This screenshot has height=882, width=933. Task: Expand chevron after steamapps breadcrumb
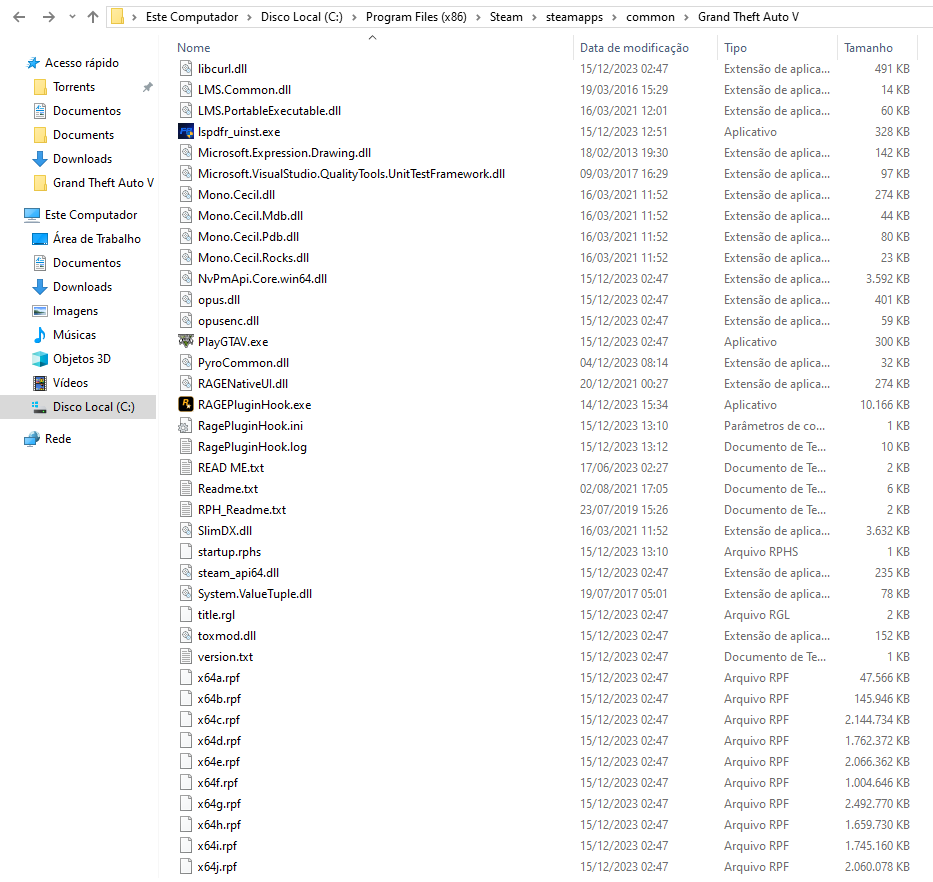[x=615, y=17]
